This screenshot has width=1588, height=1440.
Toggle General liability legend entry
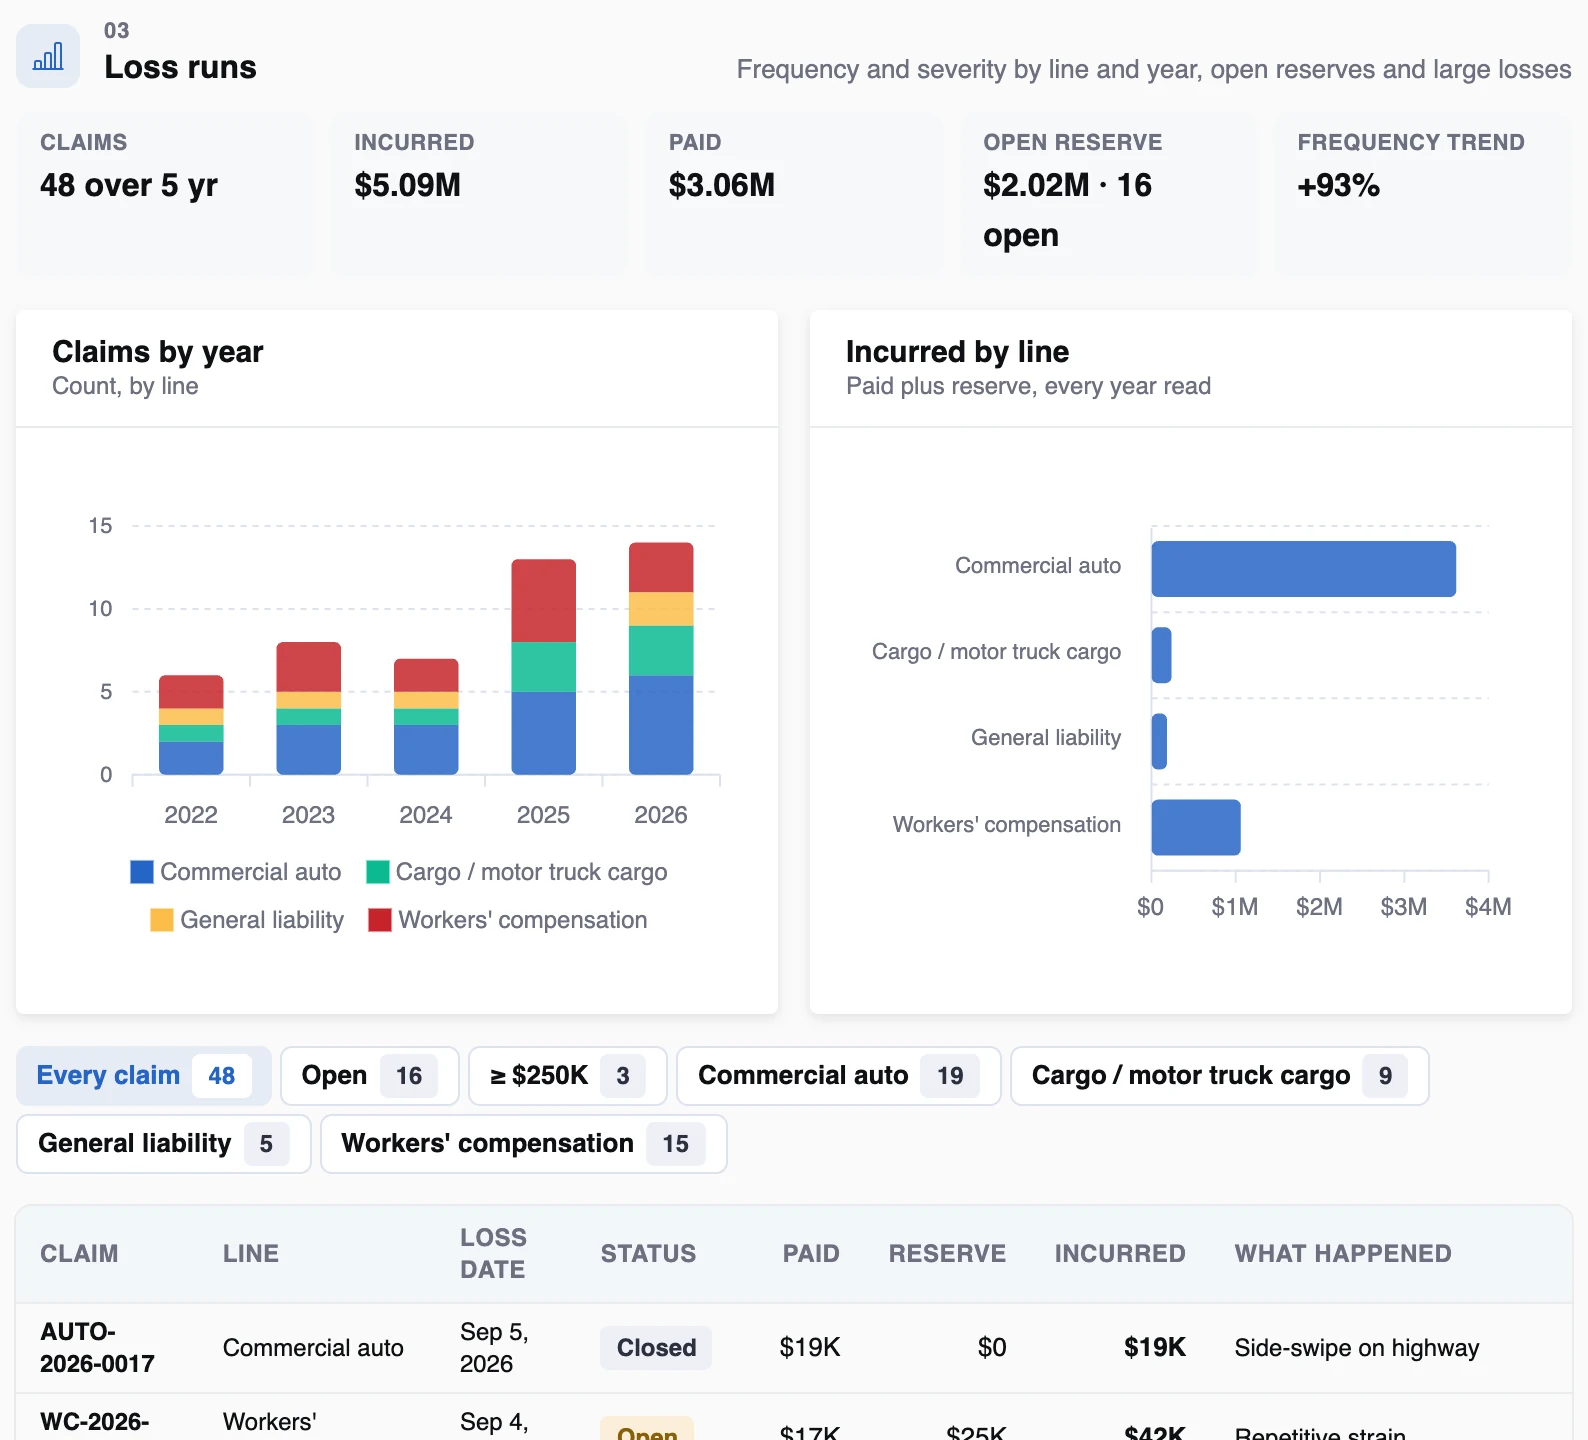247,920
